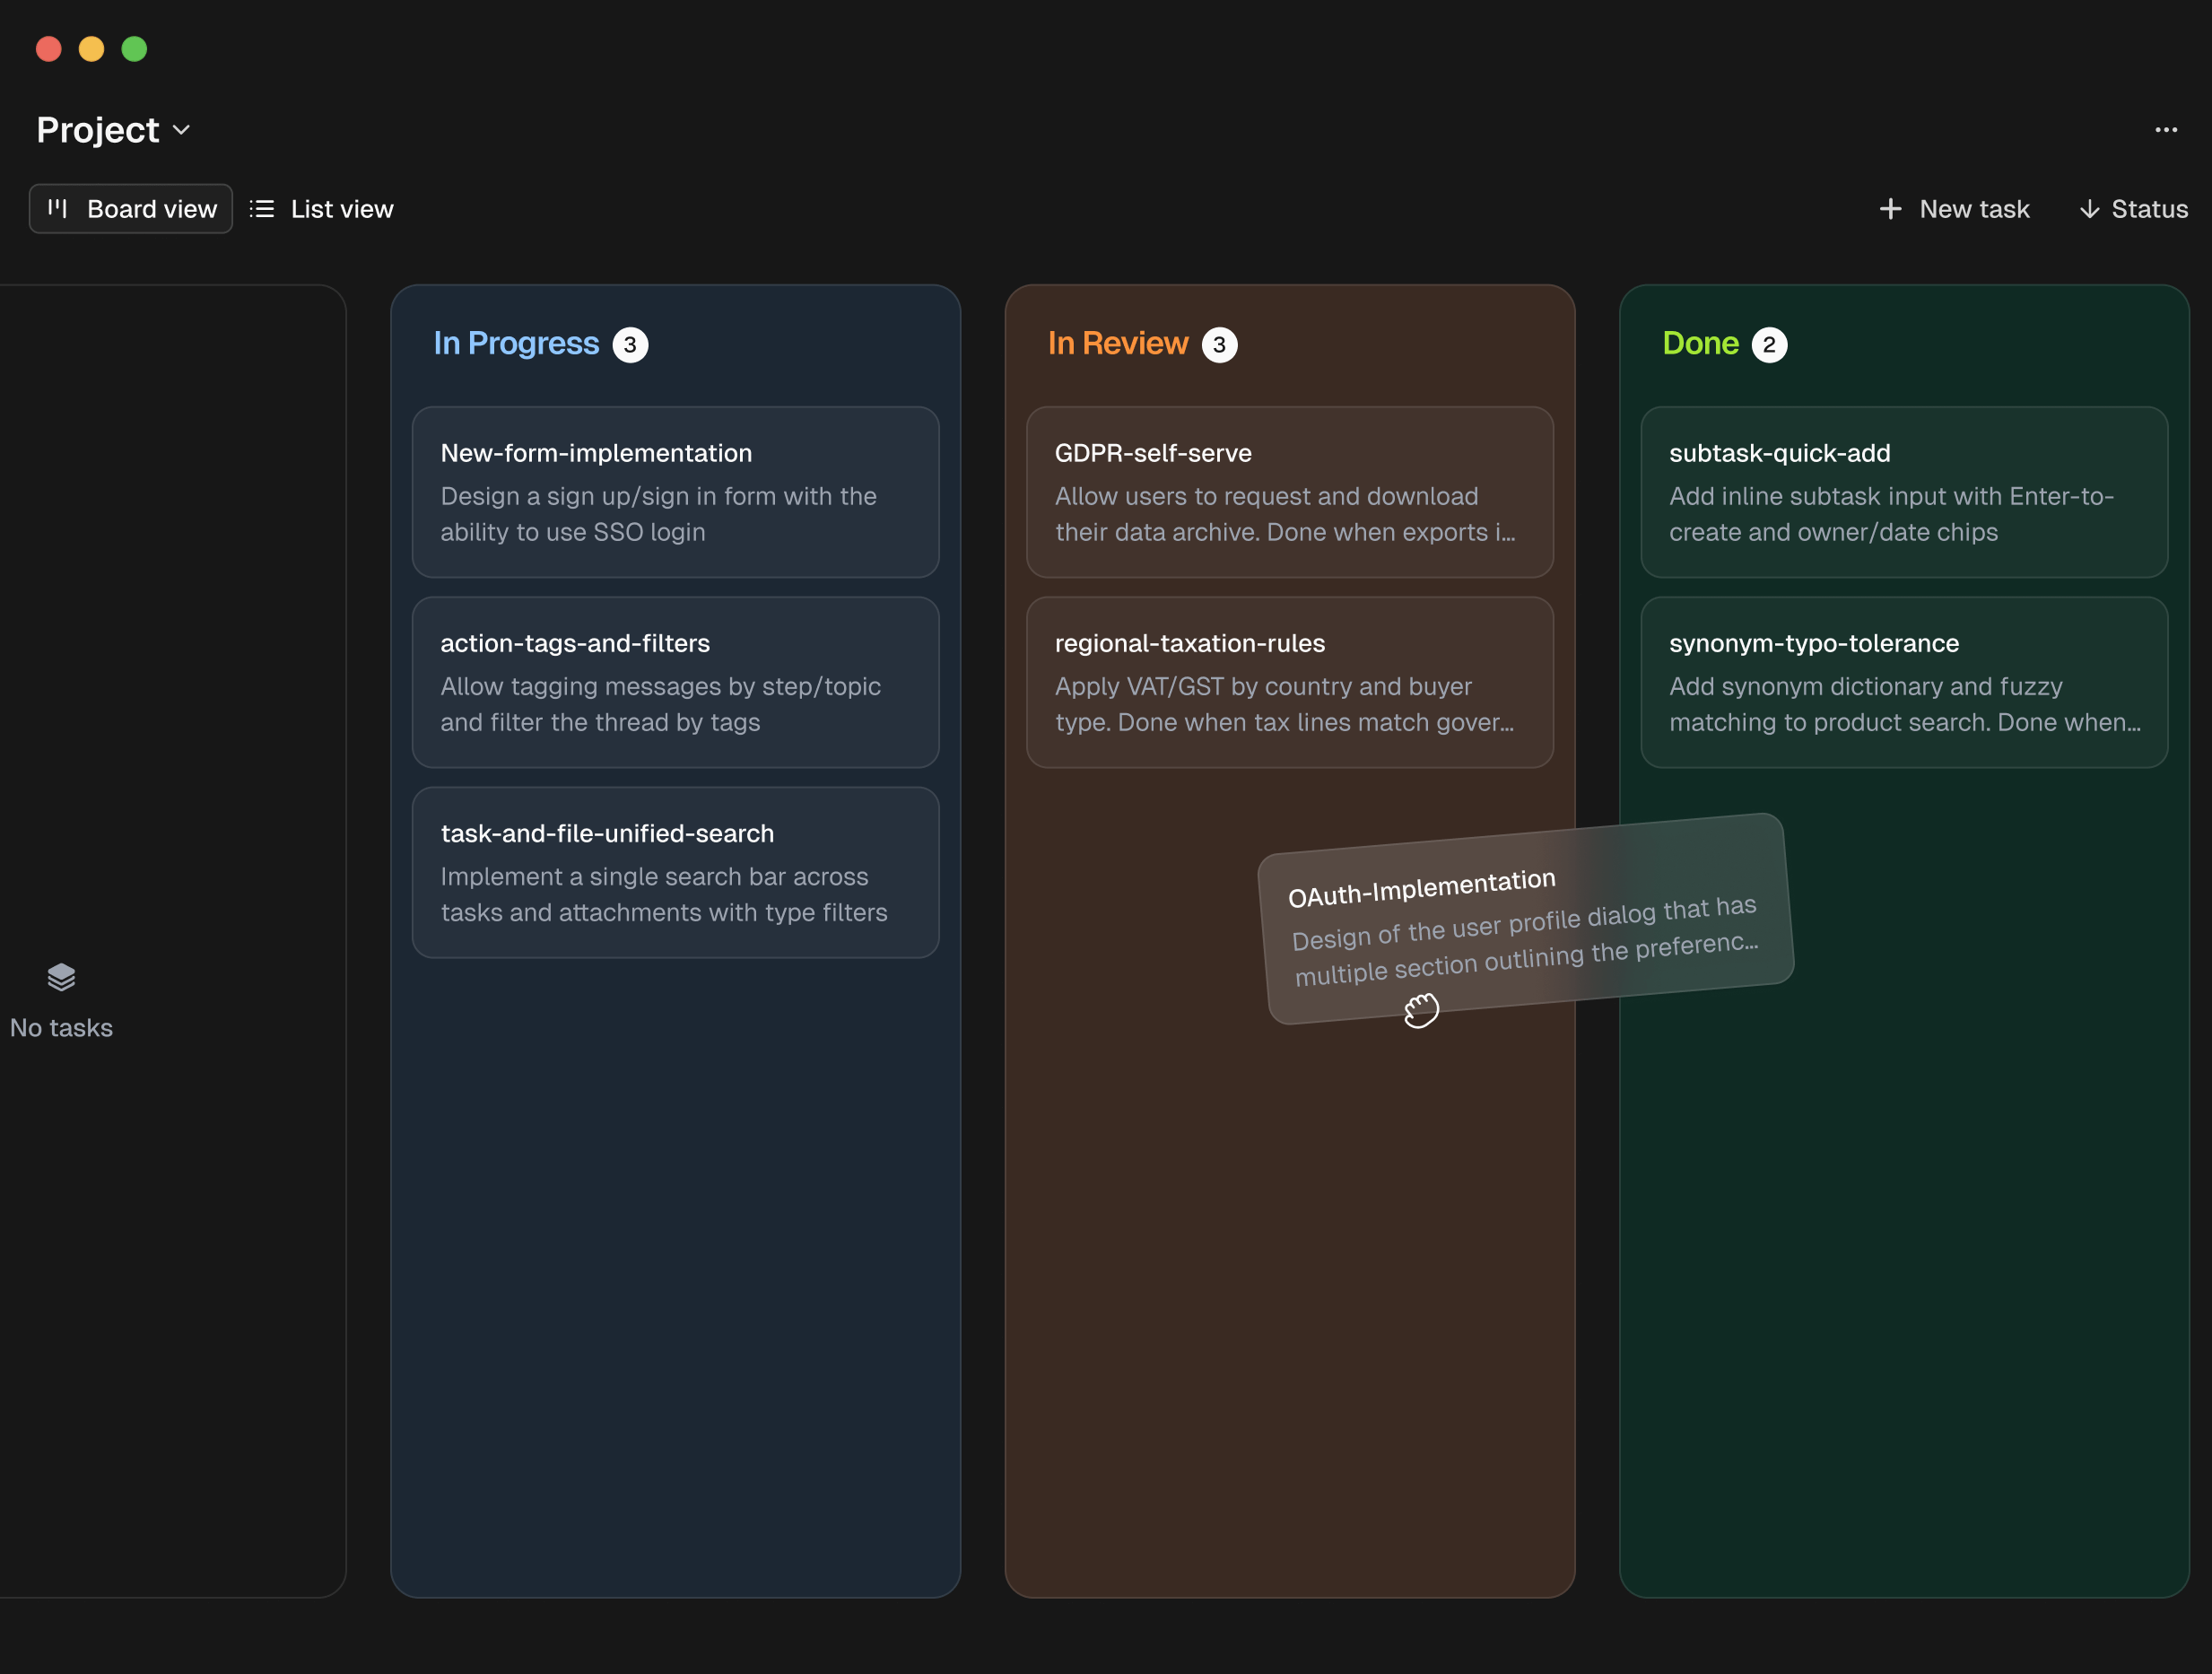This screenshot has width=2212, height=1674.
Task: Click the In Progress count badge
Action: [630, 345]
